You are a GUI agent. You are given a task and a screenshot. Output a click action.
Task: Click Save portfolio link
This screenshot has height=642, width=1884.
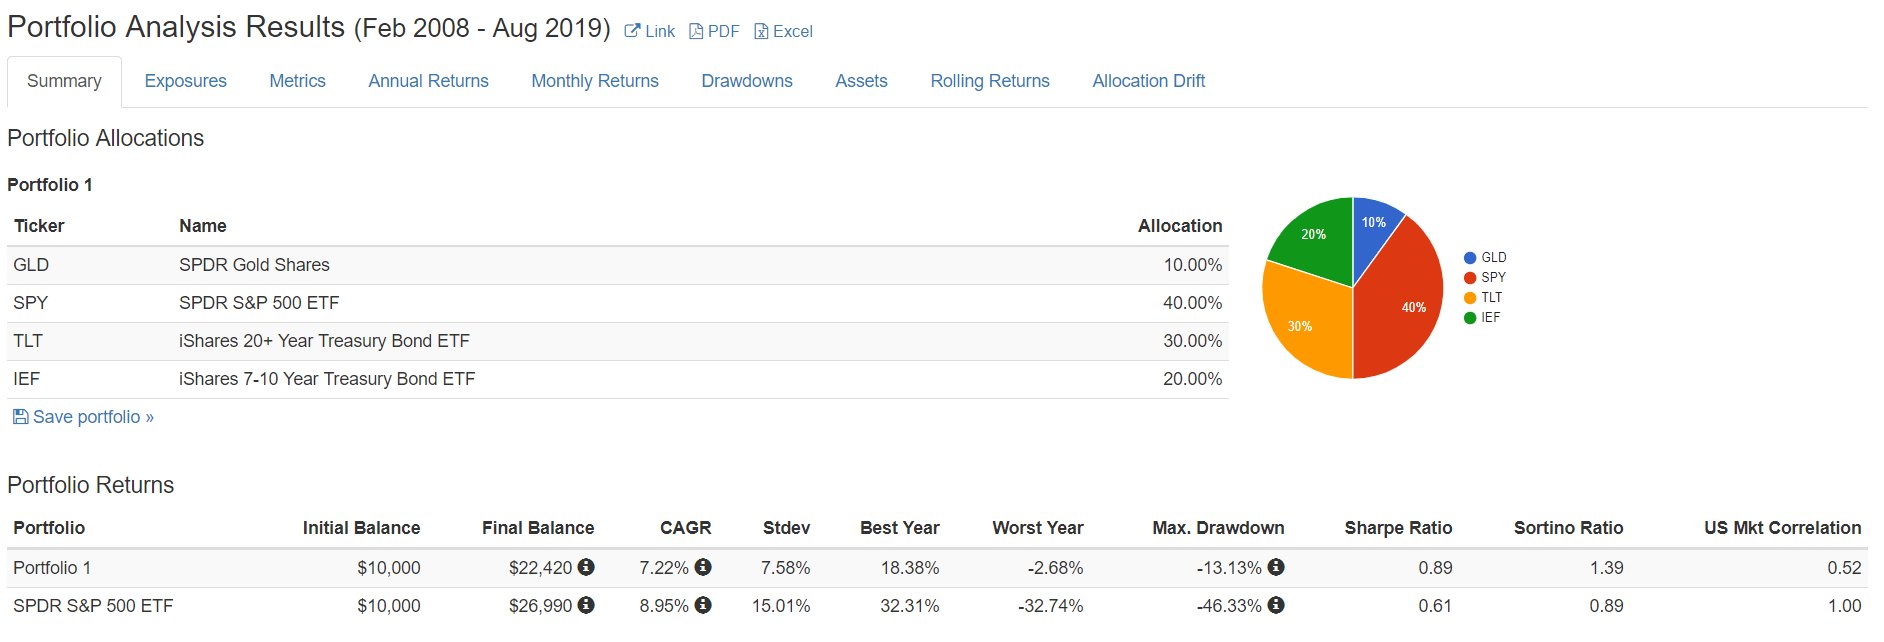[84, 417]
